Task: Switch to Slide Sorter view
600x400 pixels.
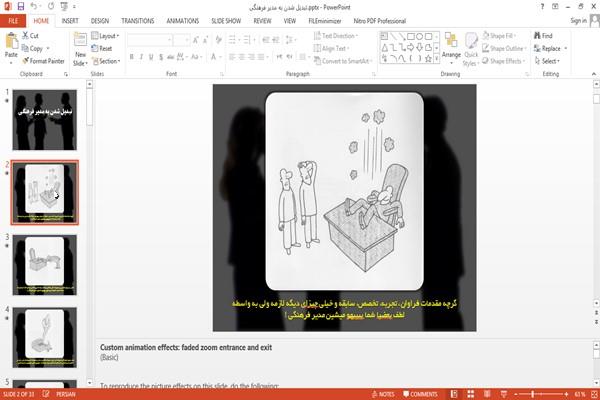Action: [471, 394]
